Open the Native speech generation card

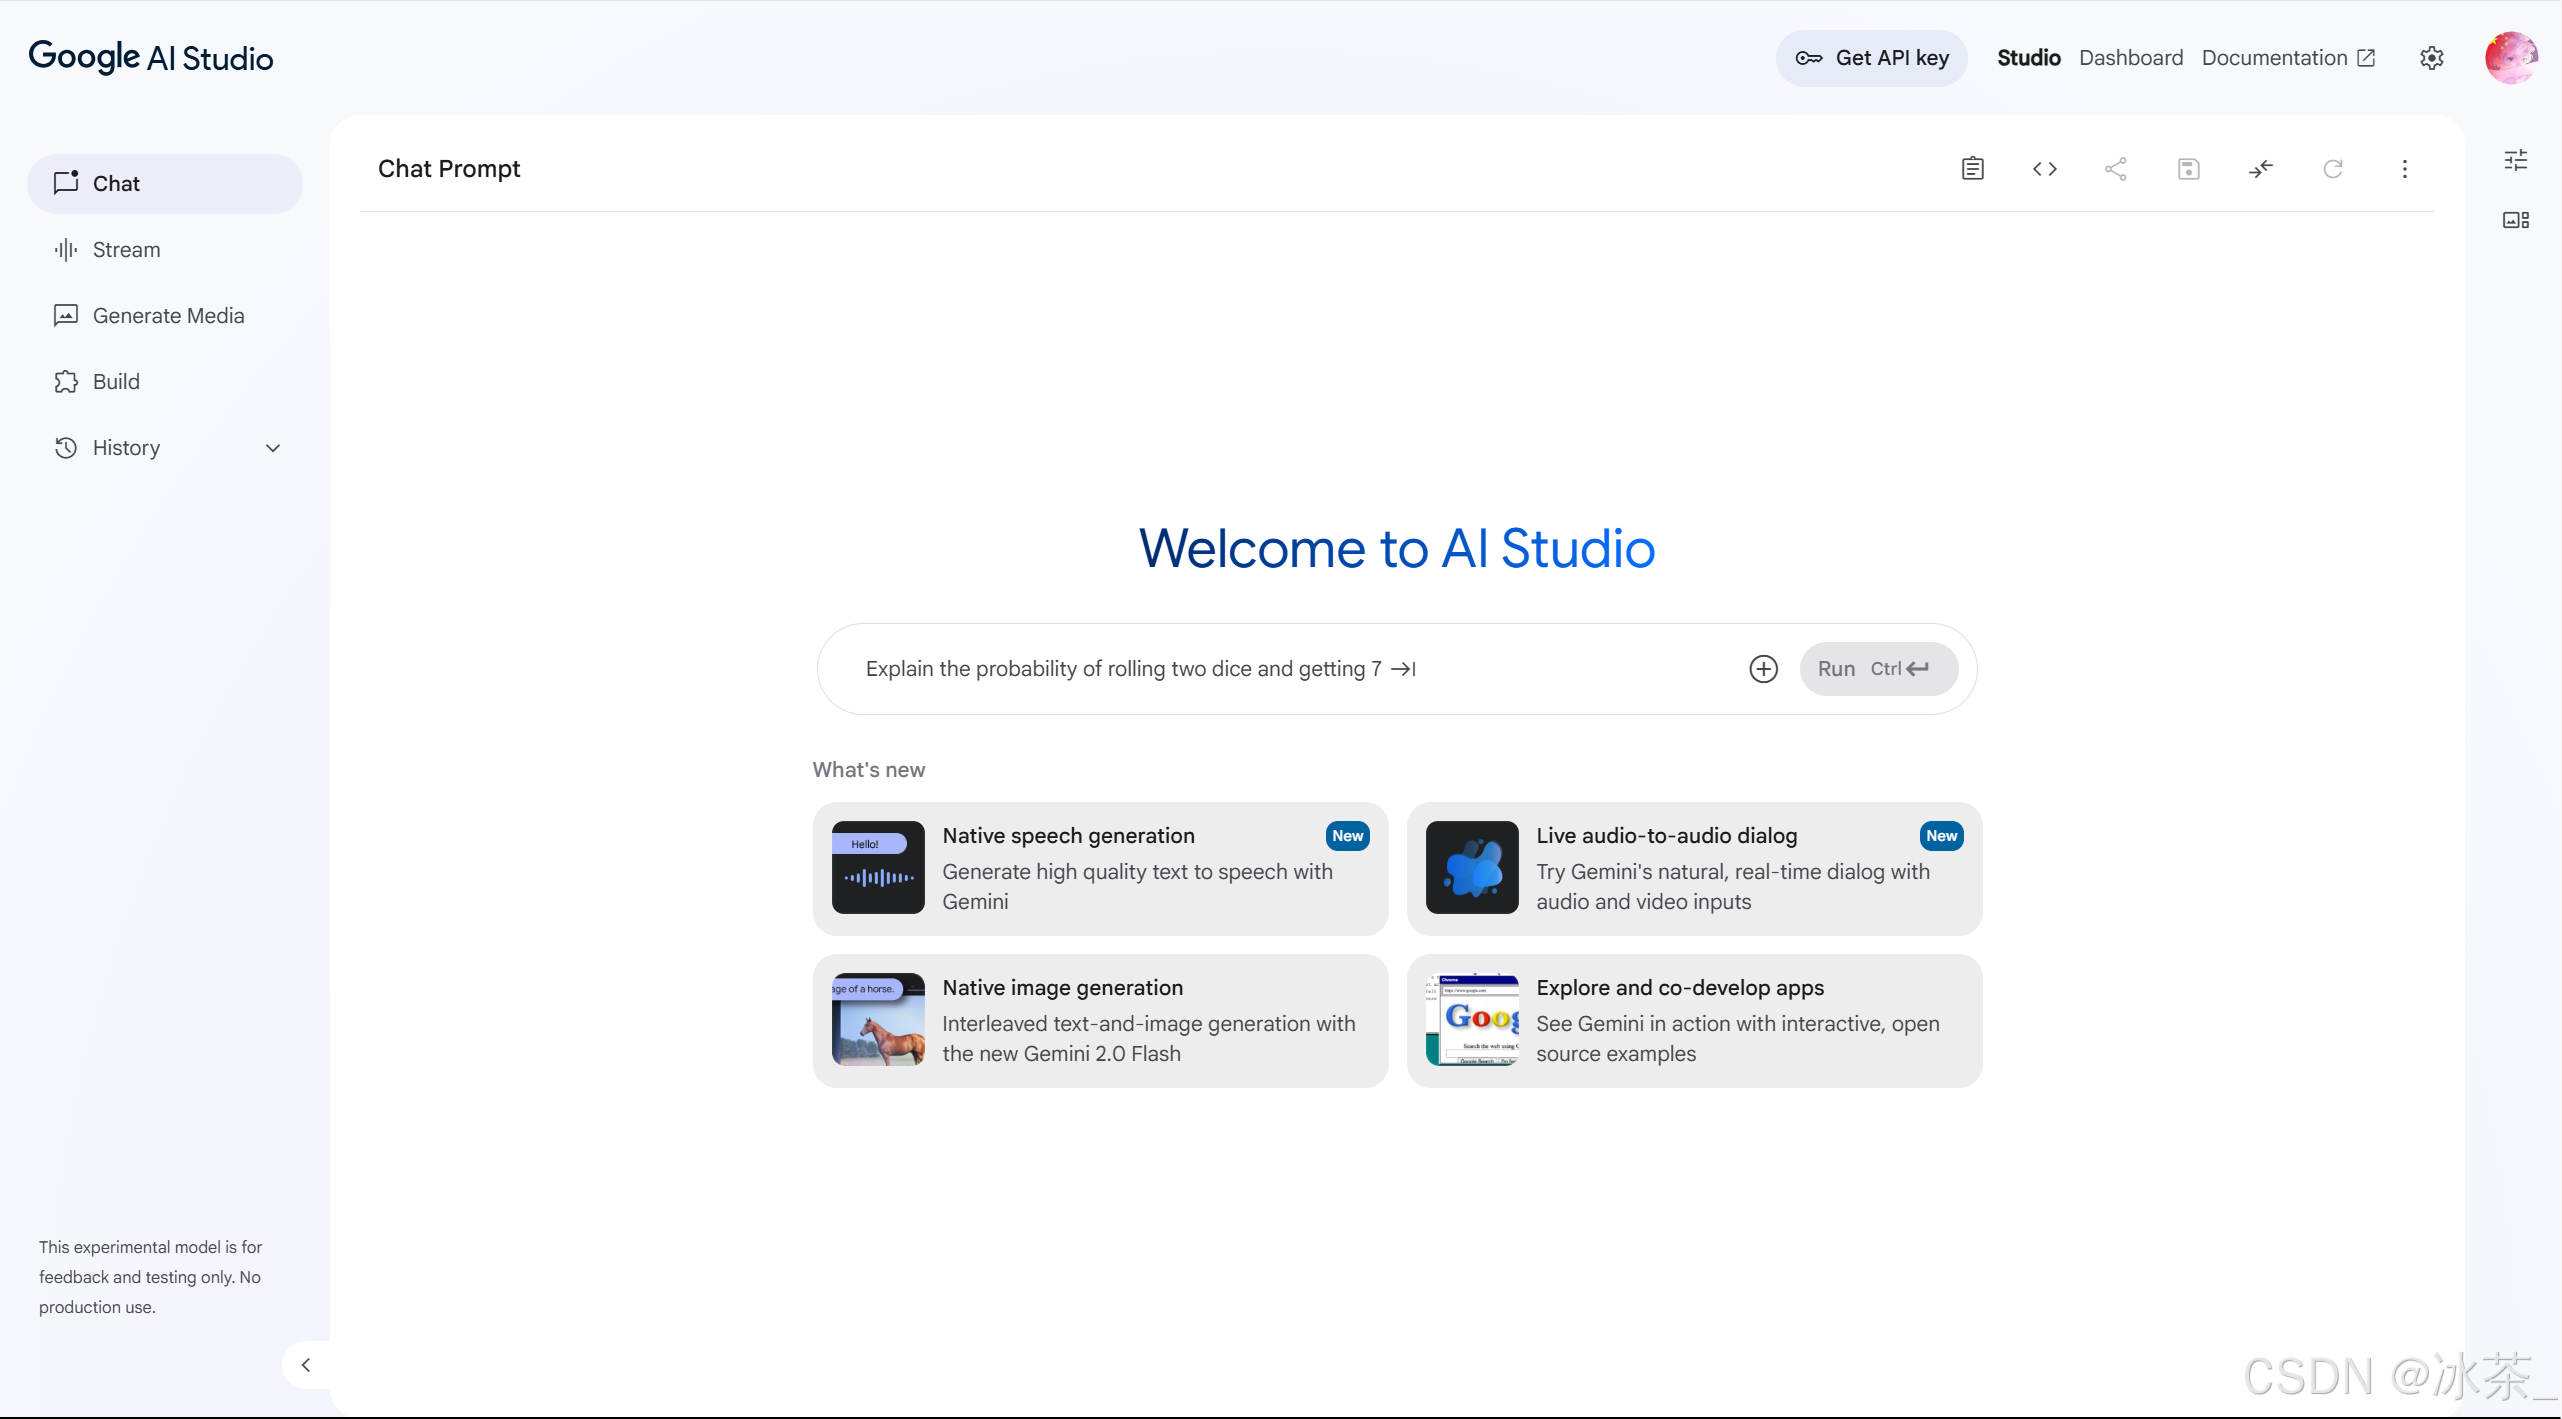pyautogui.click(x=1100, y=868)
